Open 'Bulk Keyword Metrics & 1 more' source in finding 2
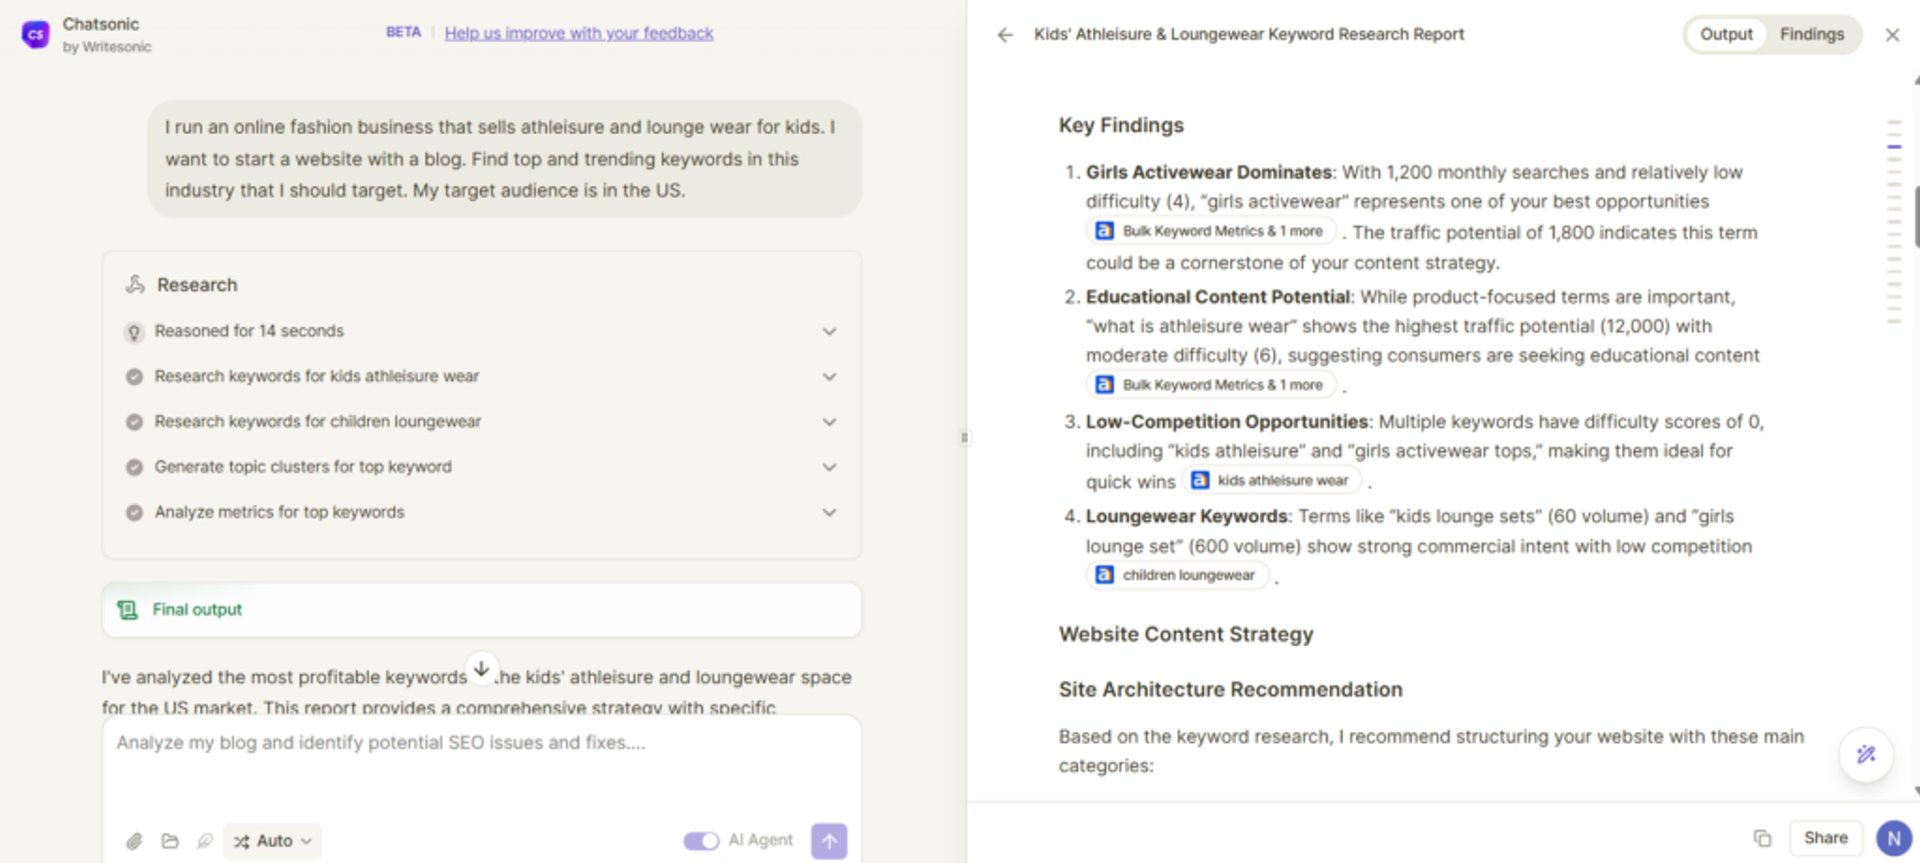 (x=1211, y=385)
